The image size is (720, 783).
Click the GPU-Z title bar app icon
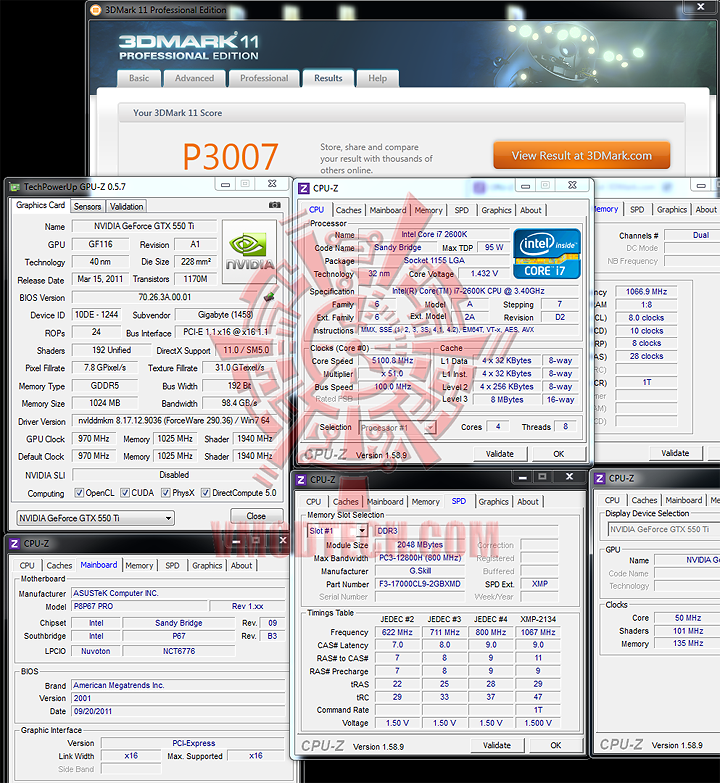[15, 187]
